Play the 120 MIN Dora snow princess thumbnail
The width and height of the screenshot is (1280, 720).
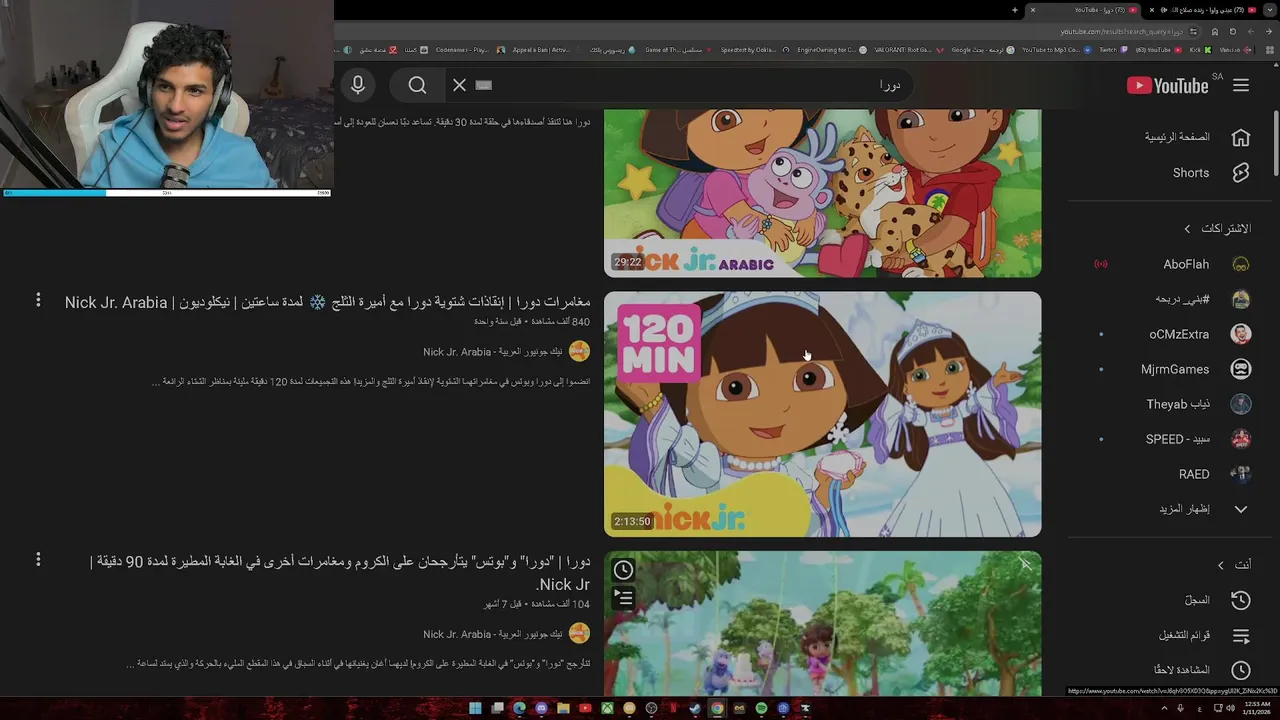[822, 414]
